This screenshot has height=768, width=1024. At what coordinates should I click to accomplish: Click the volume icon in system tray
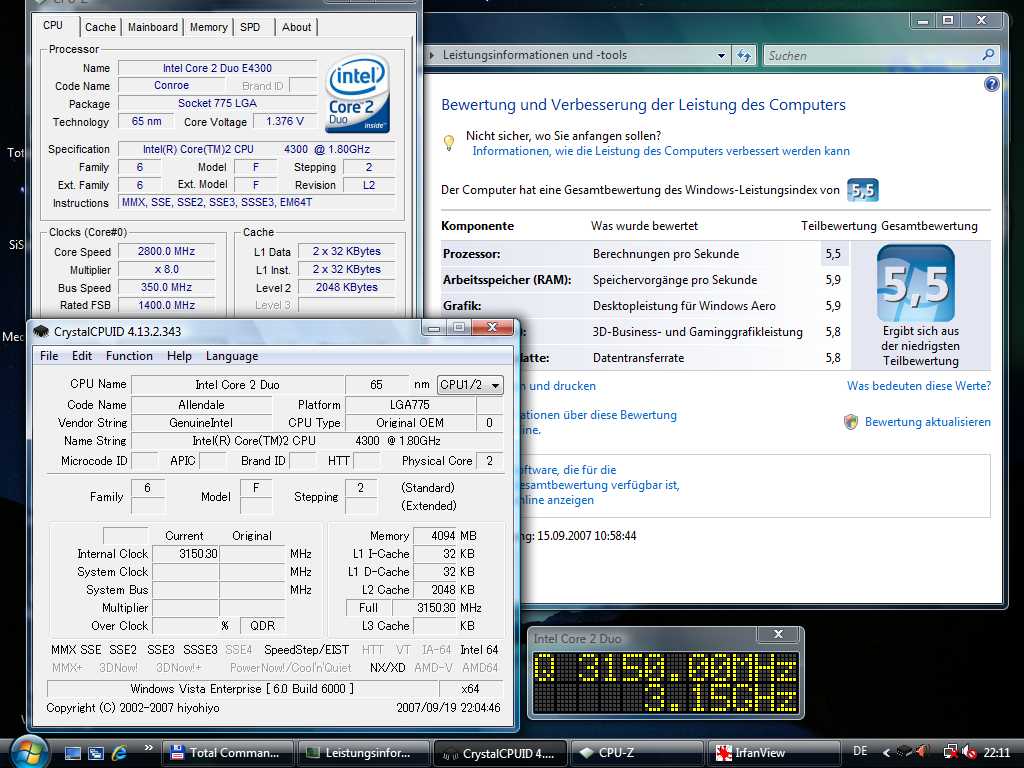pos(969,752)
